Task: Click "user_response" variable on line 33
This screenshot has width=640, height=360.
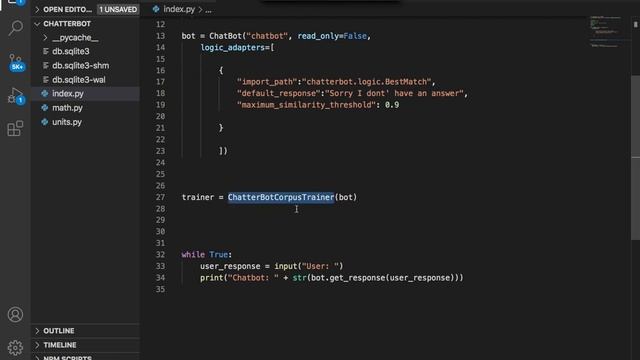Action: pyautogui.click(x=230, y=266)
